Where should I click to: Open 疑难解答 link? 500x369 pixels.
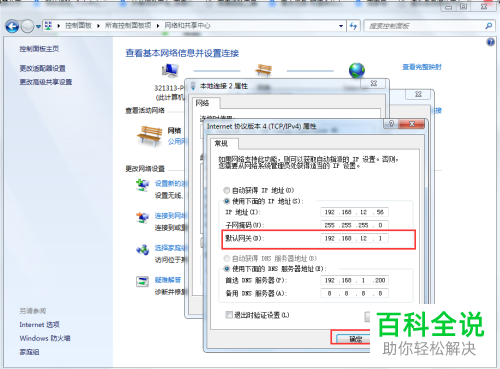pyautogui.click(x=168, y=280)
